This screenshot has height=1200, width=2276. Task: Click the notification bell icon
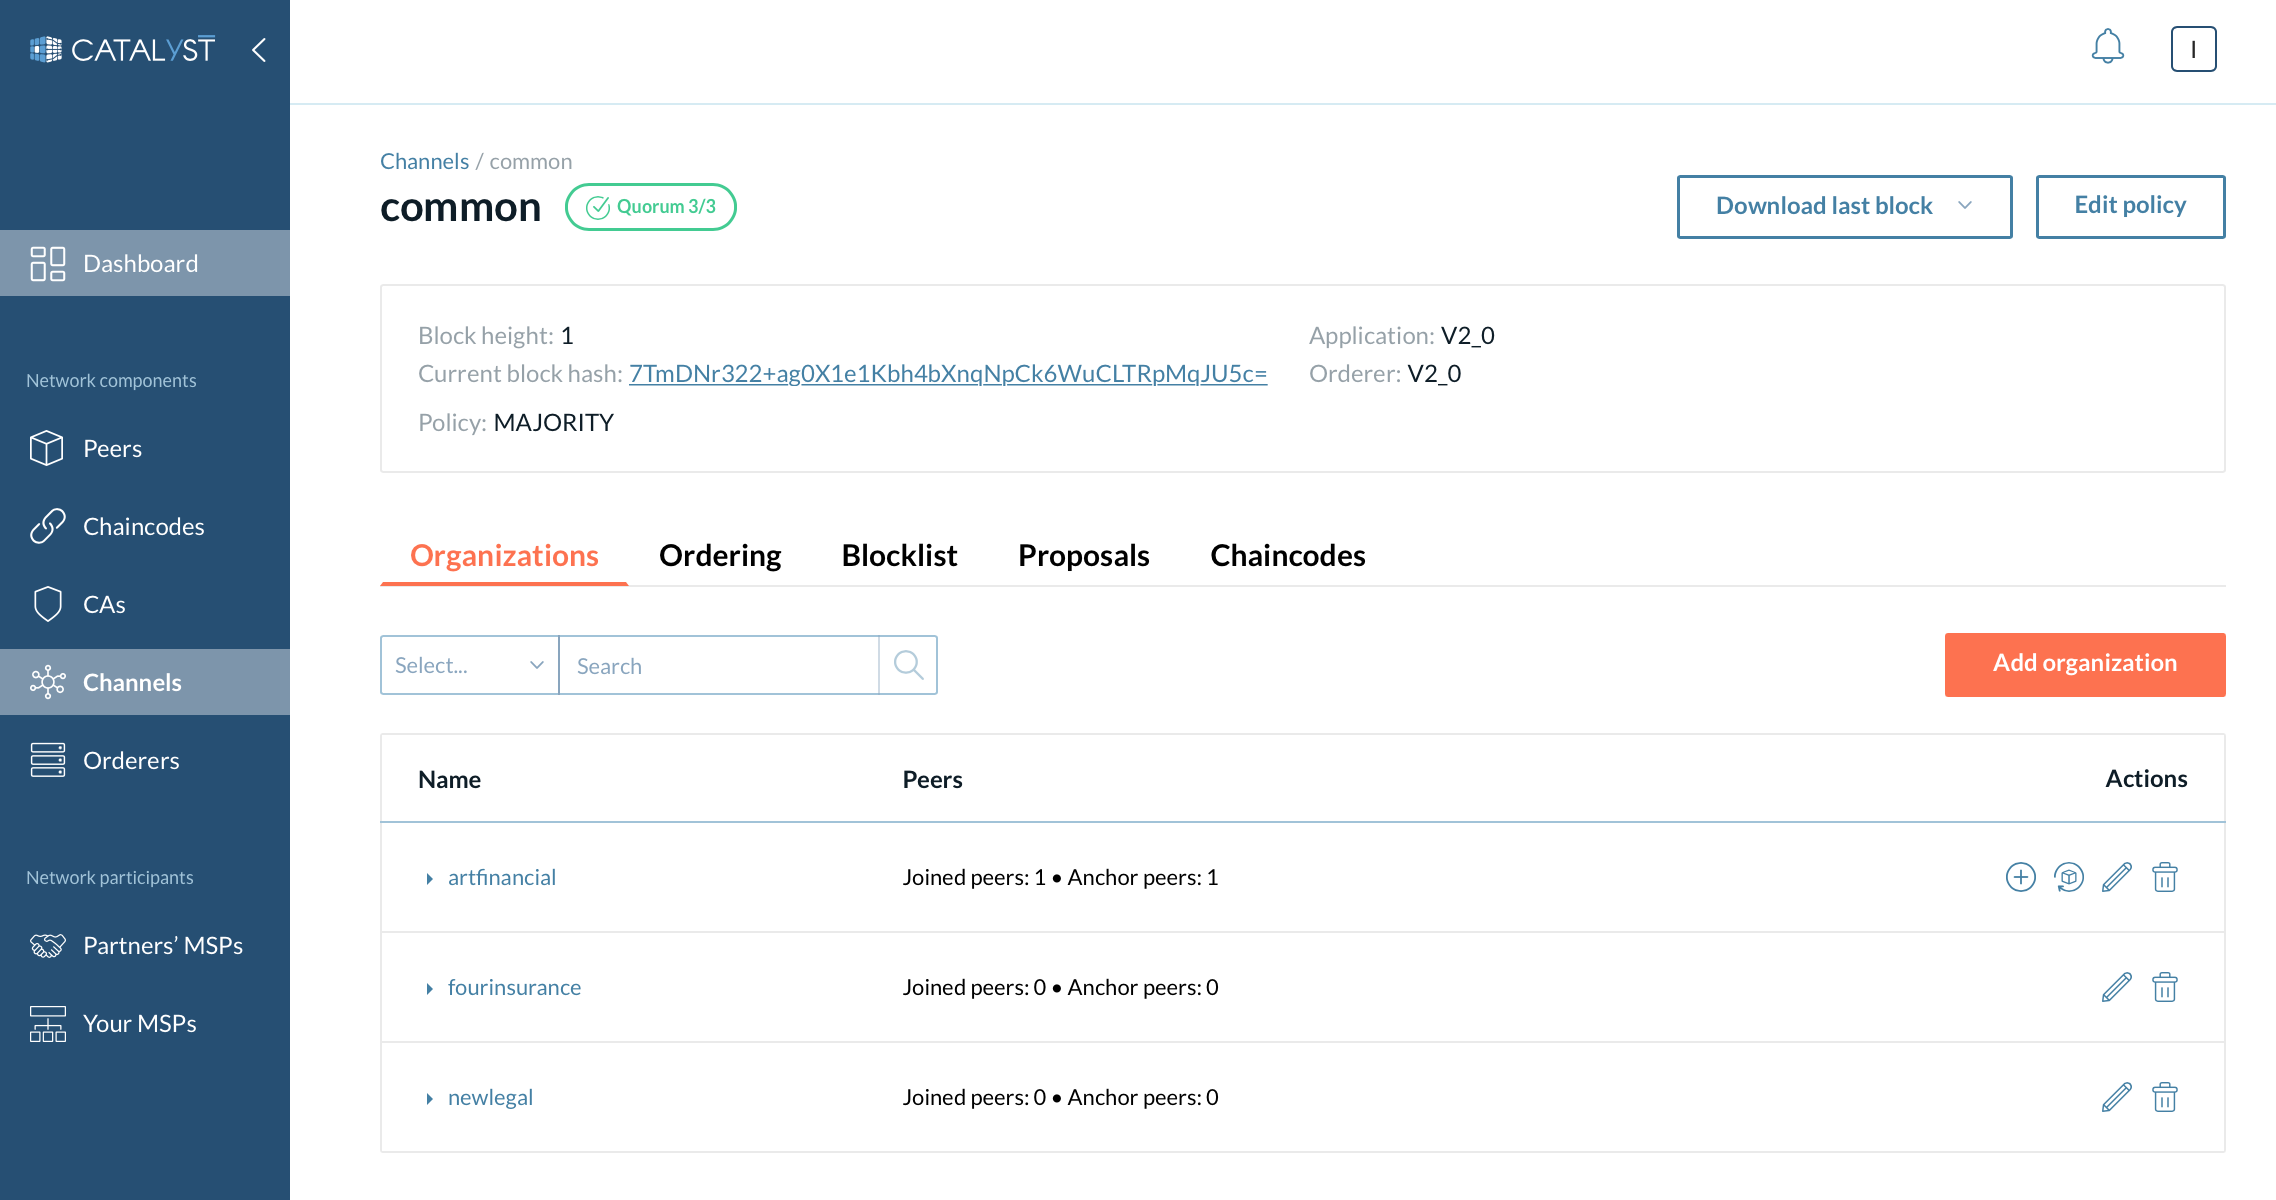(x=2107, y=47)
